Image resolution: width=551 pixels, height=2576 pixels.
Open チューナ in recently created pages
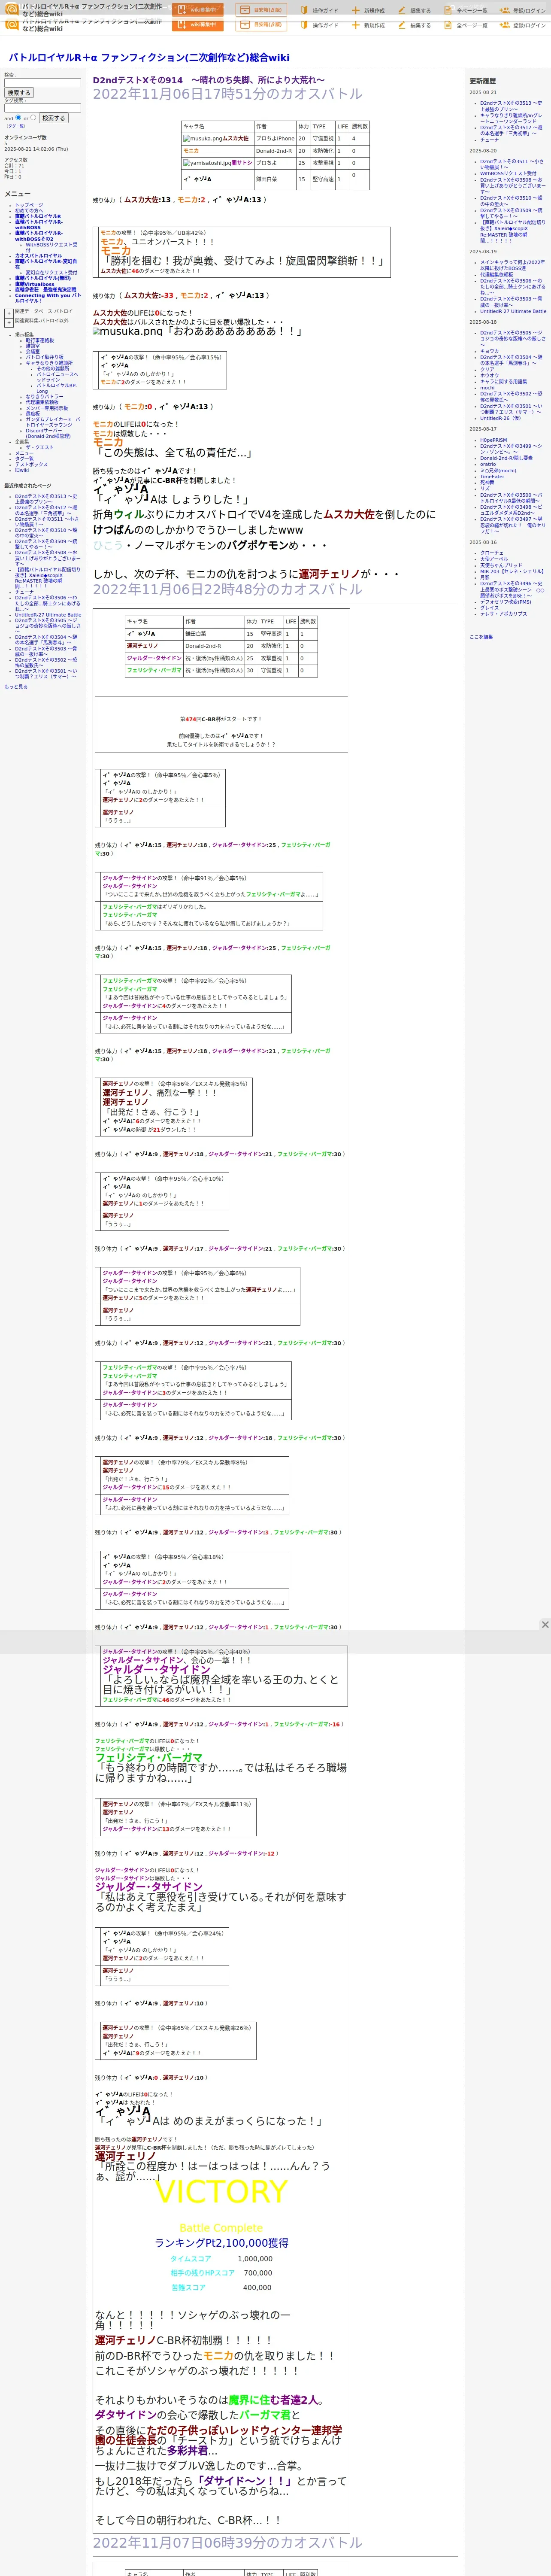pyautogui.click(x=24, y=592)
